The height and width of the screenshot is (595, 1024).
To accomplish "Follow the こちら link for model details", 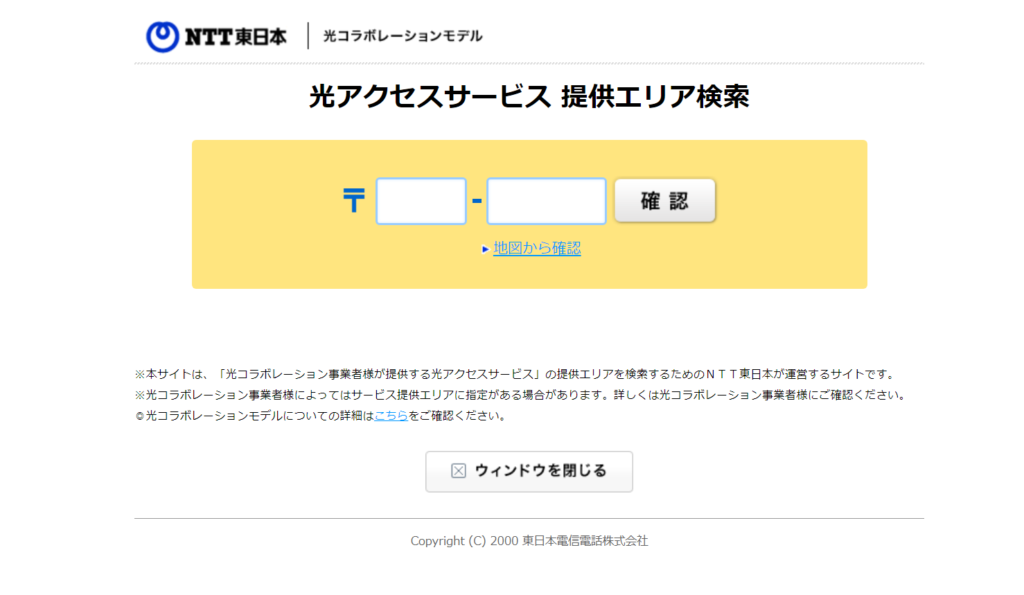I will 390,416.
